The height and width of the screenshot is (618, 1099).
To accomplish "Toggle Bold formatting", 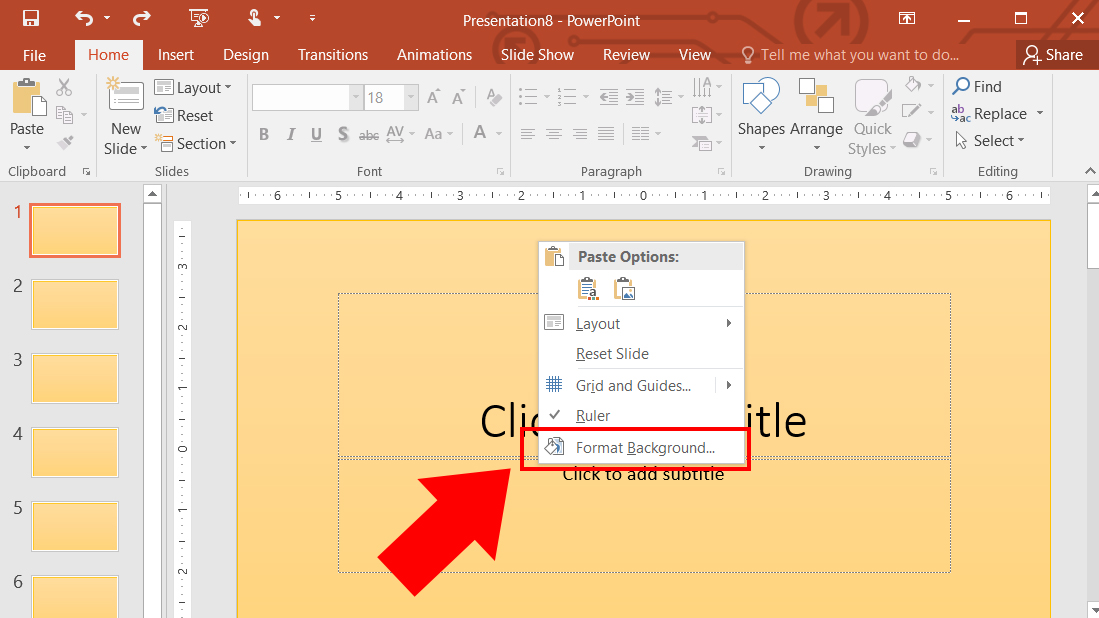I will click(264, 134).
